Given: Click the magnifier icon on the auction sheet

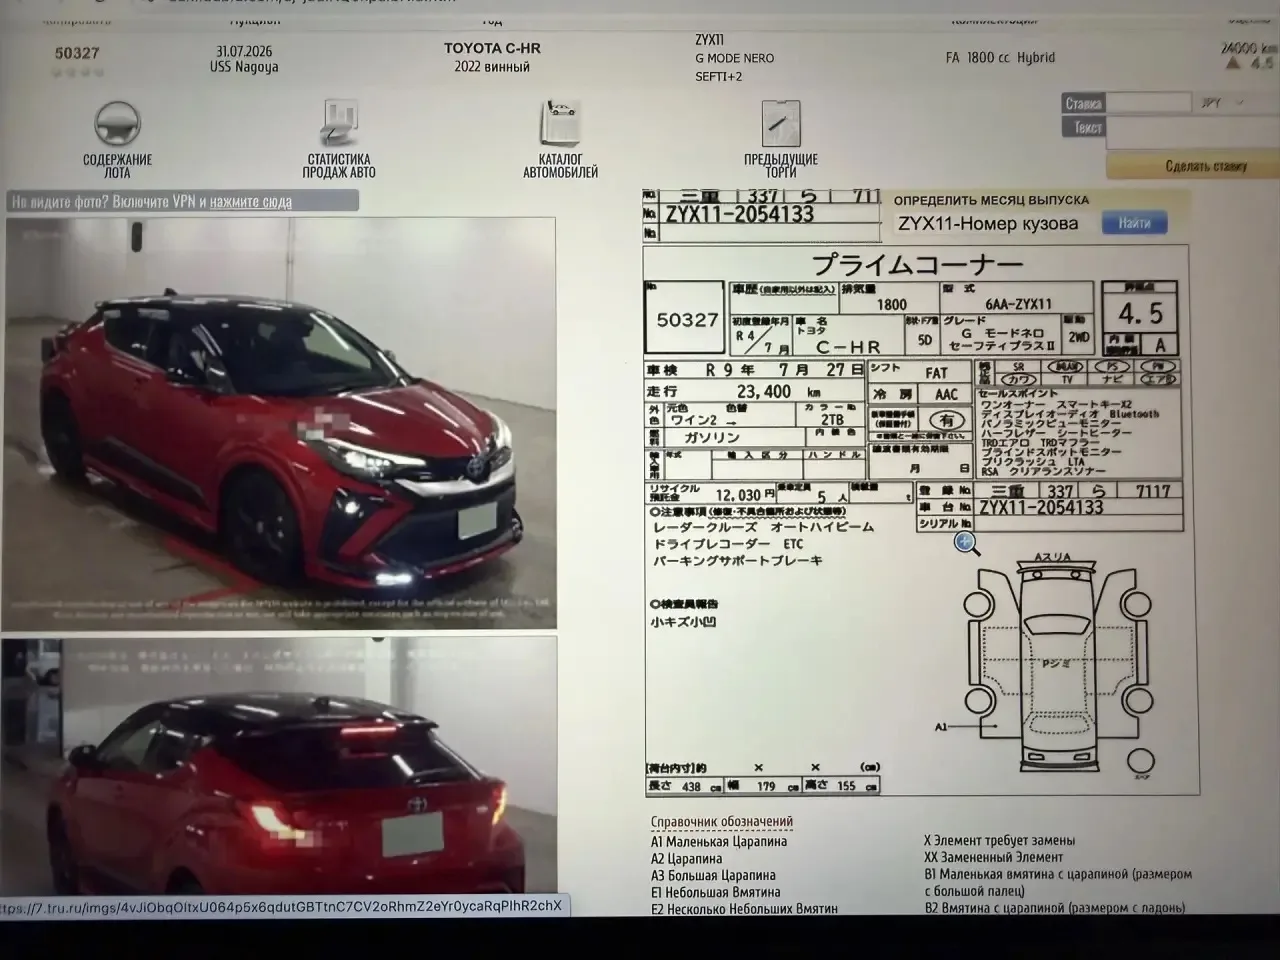Looking at the screenshot, I should [966, 543].
